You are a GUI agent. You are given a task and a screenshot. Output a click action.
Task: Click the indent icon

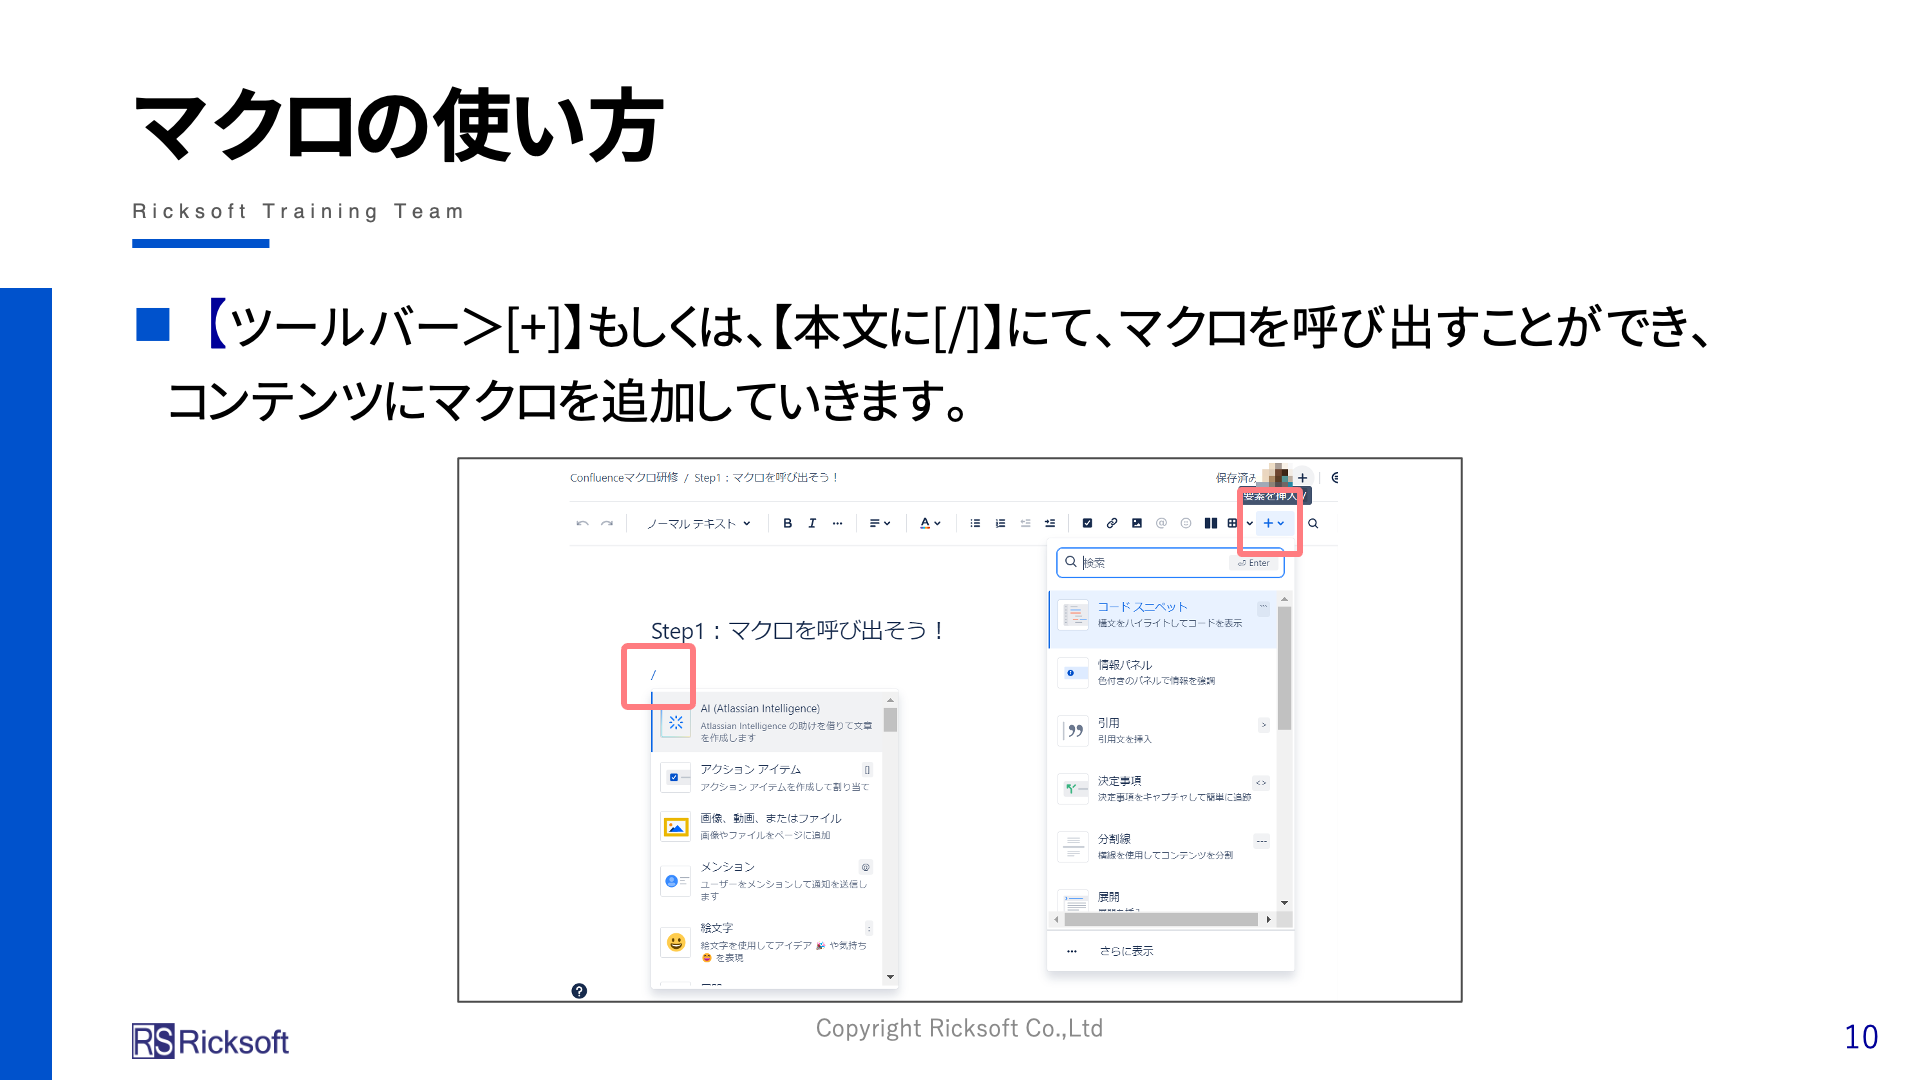(x=1049, y=523)
